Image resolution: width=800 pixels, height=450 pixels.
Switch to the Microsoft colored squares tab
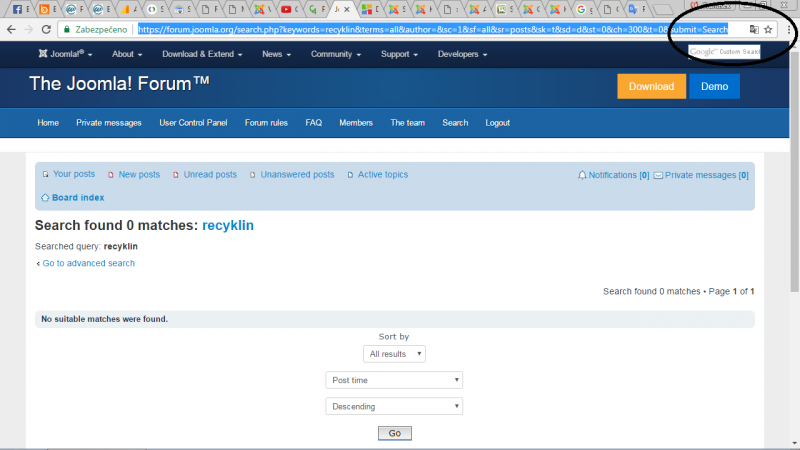[366, 9]
